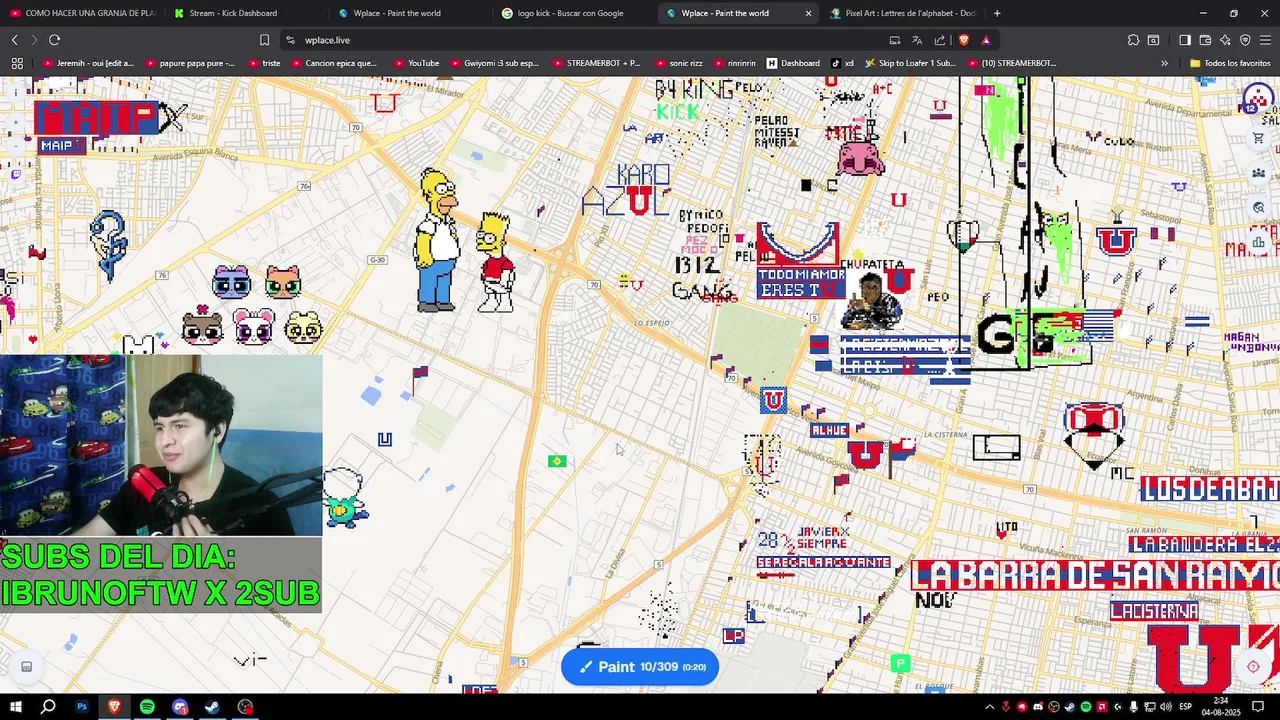This screenshot has width=1280, height=720.
Task: Open site settings icon in address bar
Action: [290, 40]
